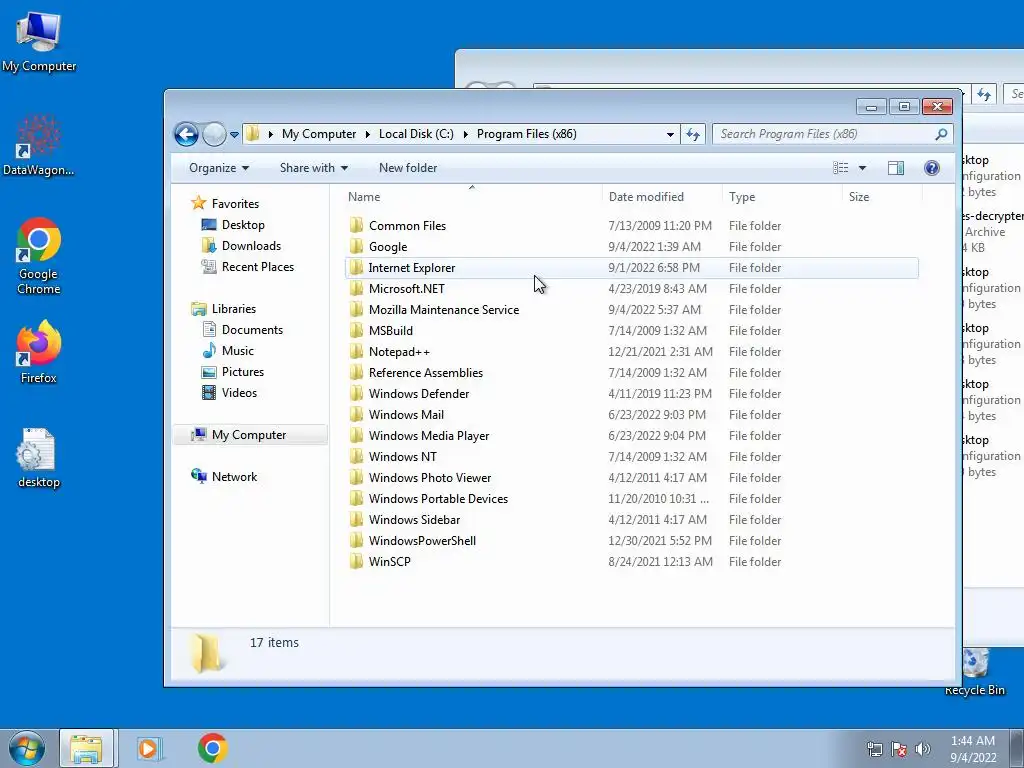Select the Internet Explorer folder icon
This screenshot has height=768, width=1024.
[x=357, y=268]
